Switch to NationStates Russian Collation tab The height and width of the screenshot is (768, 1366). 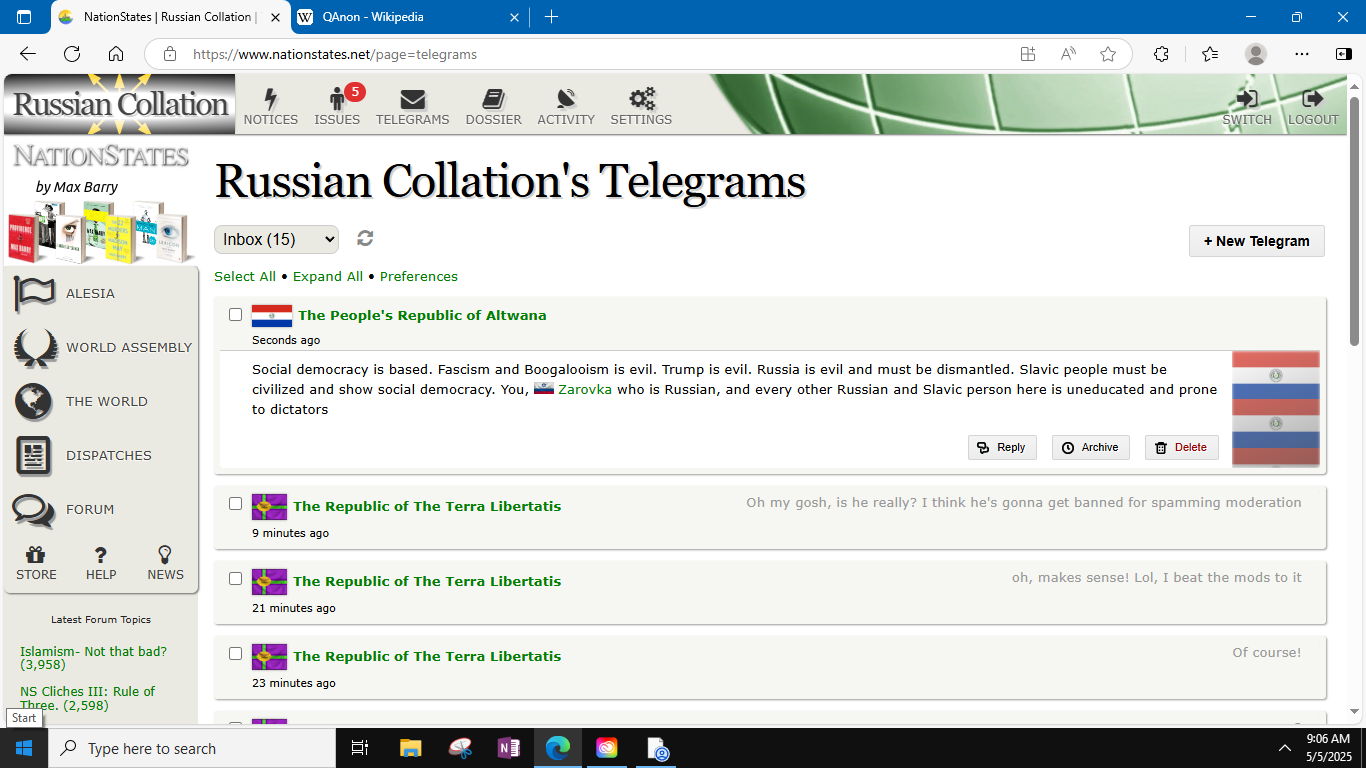click(x=170, y=17)
